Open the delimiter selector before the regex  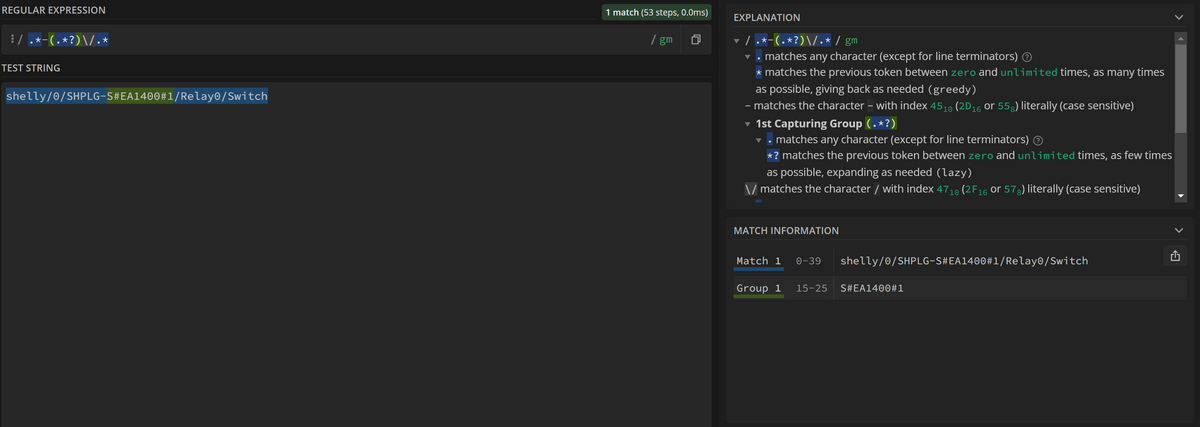pos(12,40)
